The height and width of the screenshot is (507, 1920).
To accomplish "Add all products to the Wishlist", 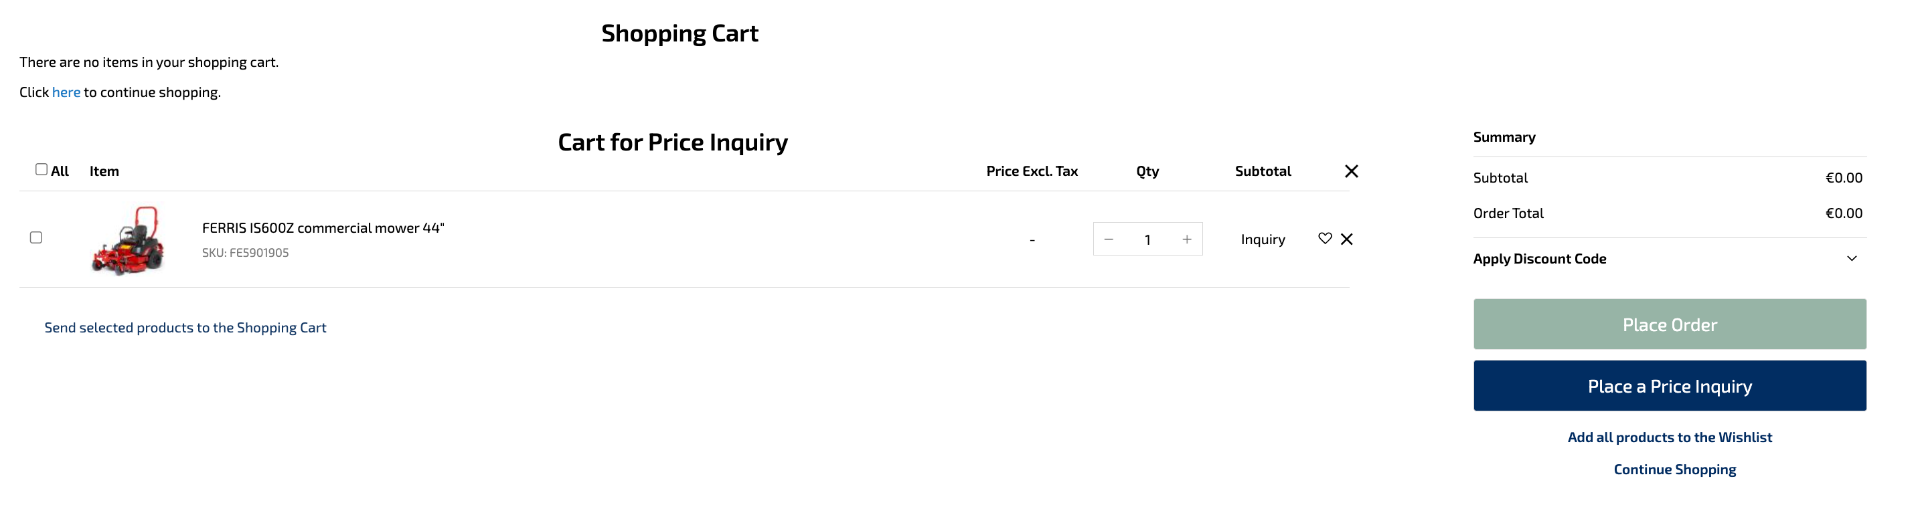I will 1669,437.
